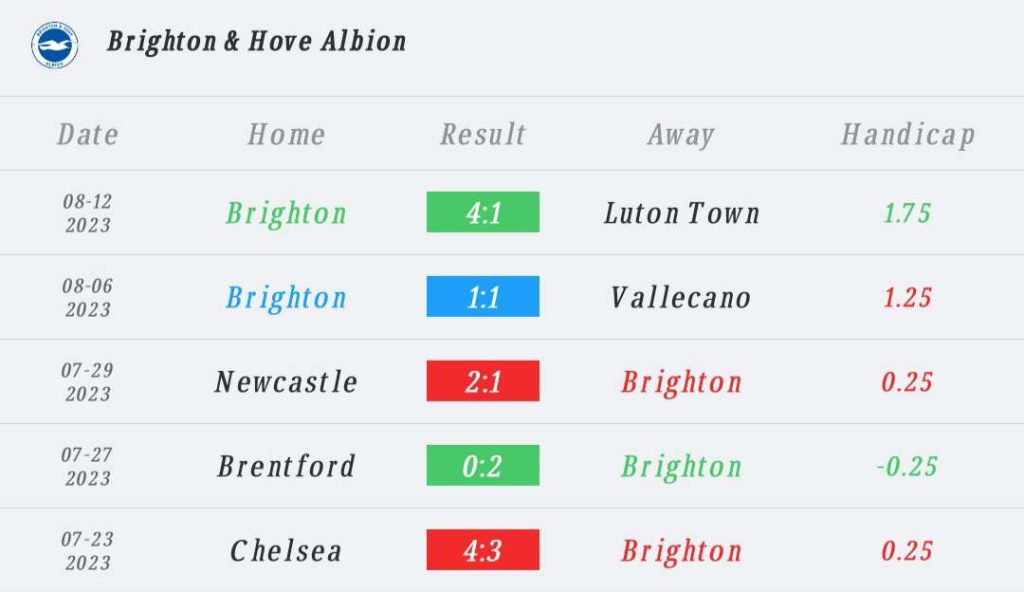Click the Brentford team name
This screenshot has height=592, width=1024.
coord(286,466)
